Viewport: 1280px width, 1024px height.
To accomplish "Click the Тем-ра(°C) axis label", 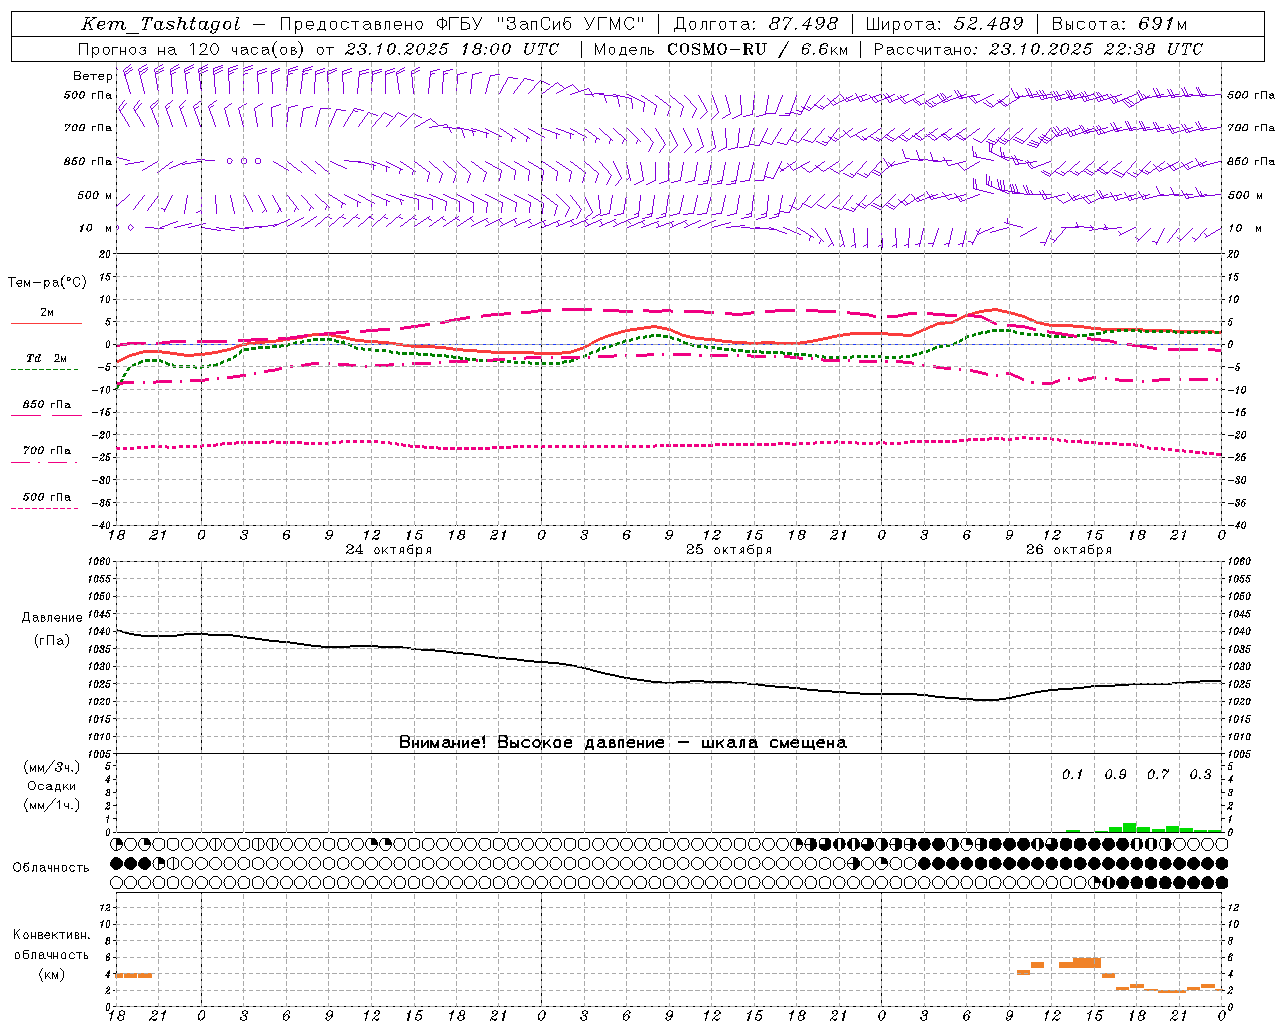I will click(x=47, y=283).
